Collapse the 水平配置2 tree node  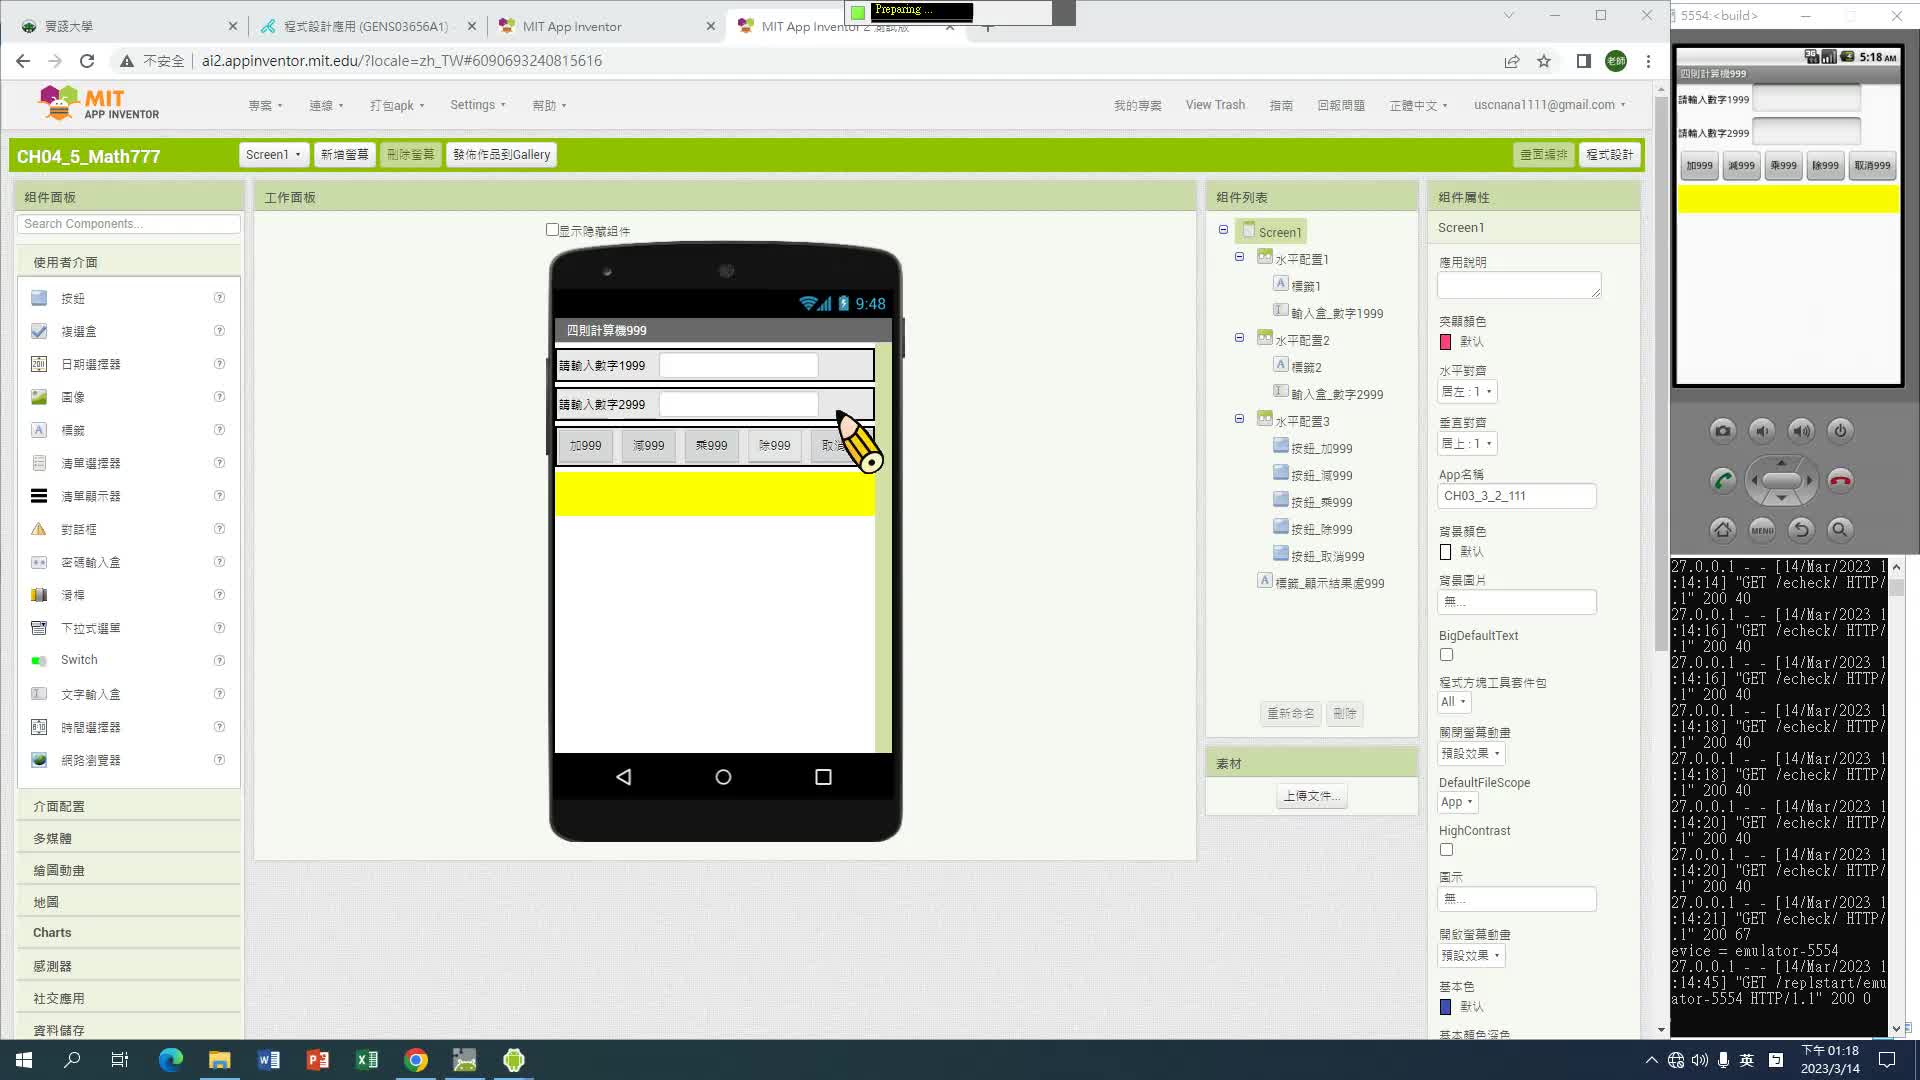pos(1239,338)
